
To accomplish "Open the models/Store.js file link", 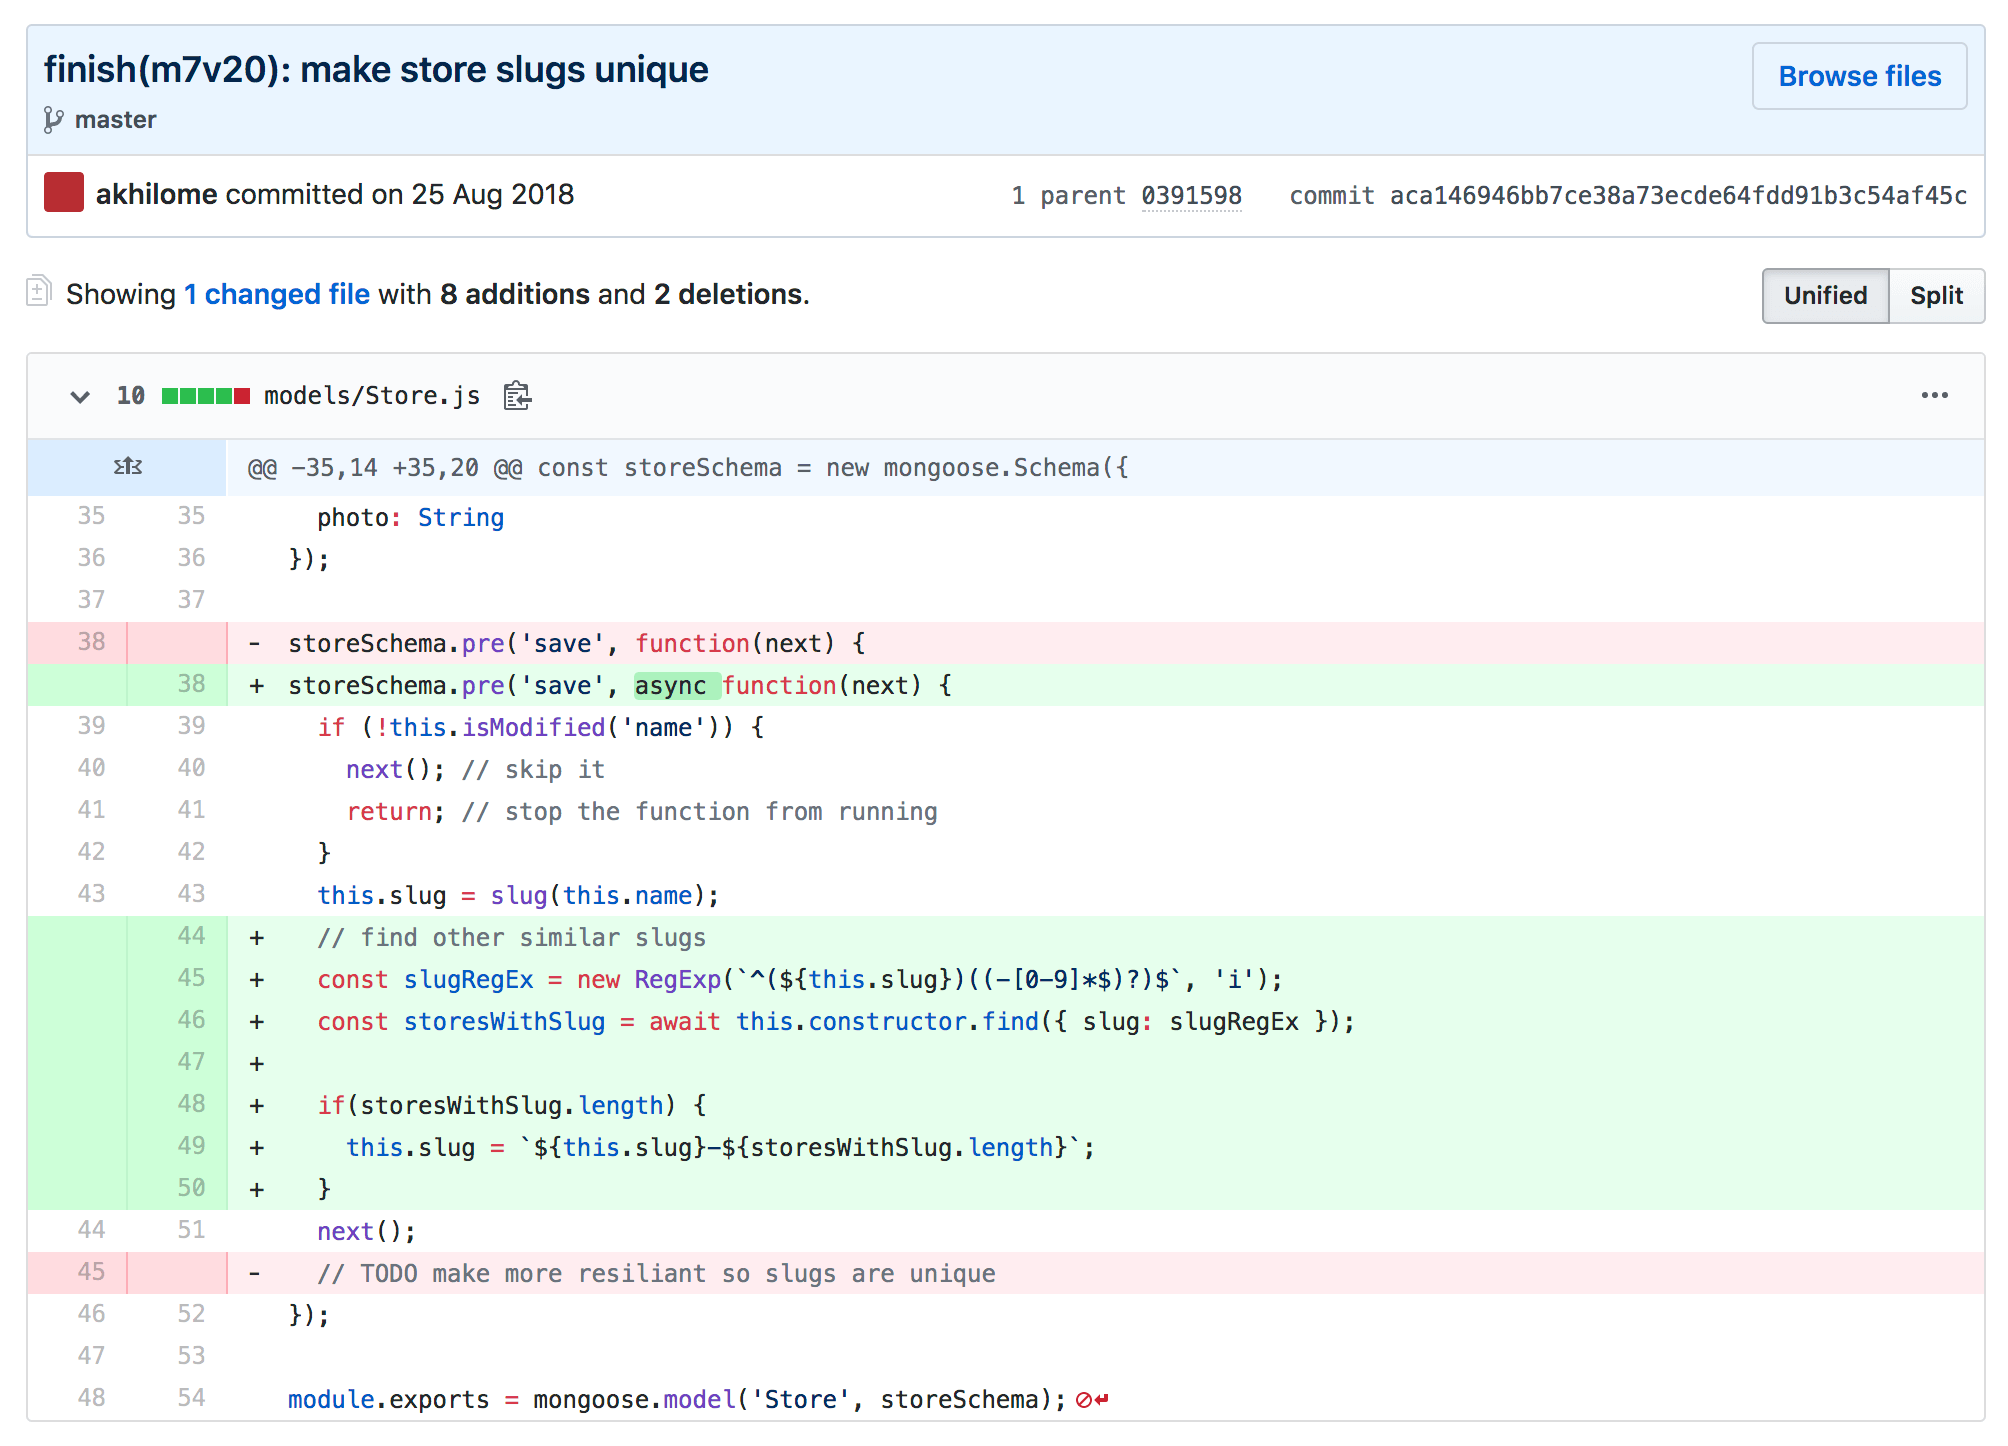I will (370, 395).
